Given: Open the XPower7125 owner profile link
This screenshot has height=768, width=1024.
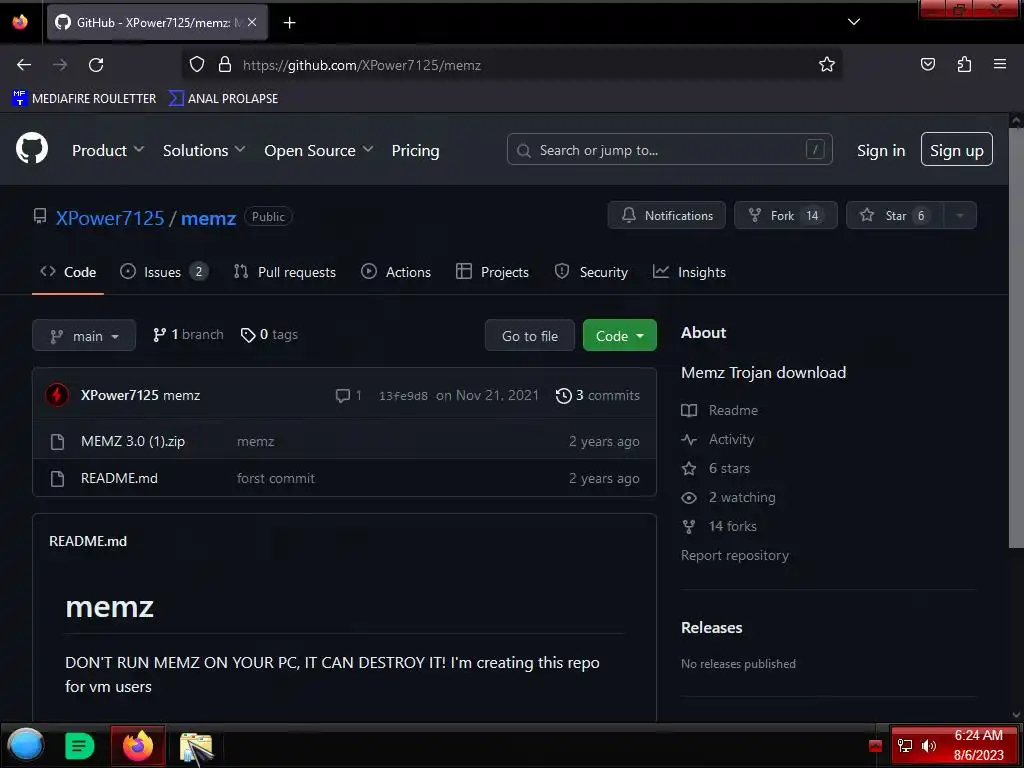Looking at the screenshot, I should 110,217.
